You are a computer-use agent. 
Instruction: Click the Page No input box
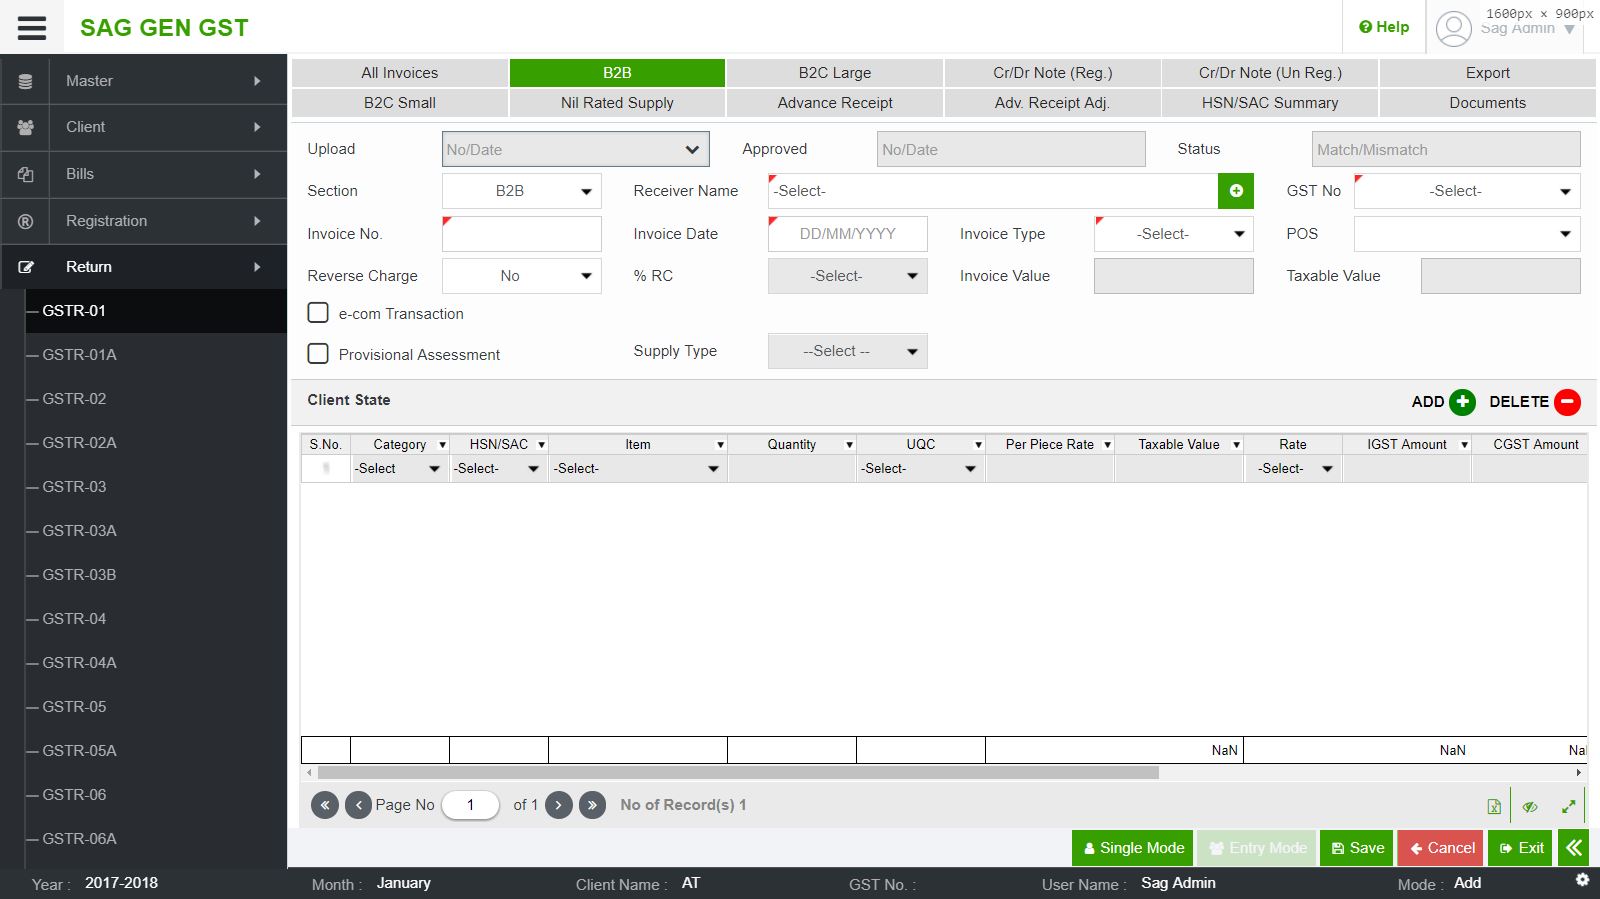tap(470, 805)
